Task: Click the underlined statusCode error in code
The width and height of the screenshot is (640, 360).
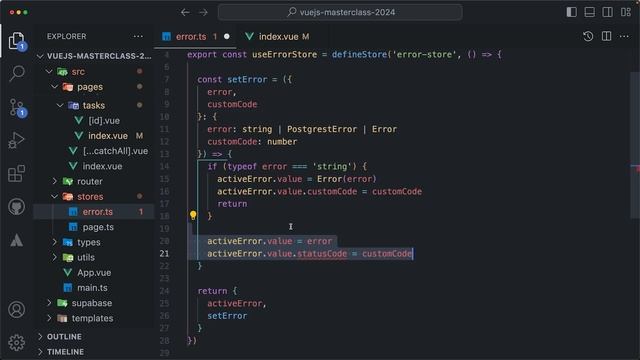Action: point(322,253)
